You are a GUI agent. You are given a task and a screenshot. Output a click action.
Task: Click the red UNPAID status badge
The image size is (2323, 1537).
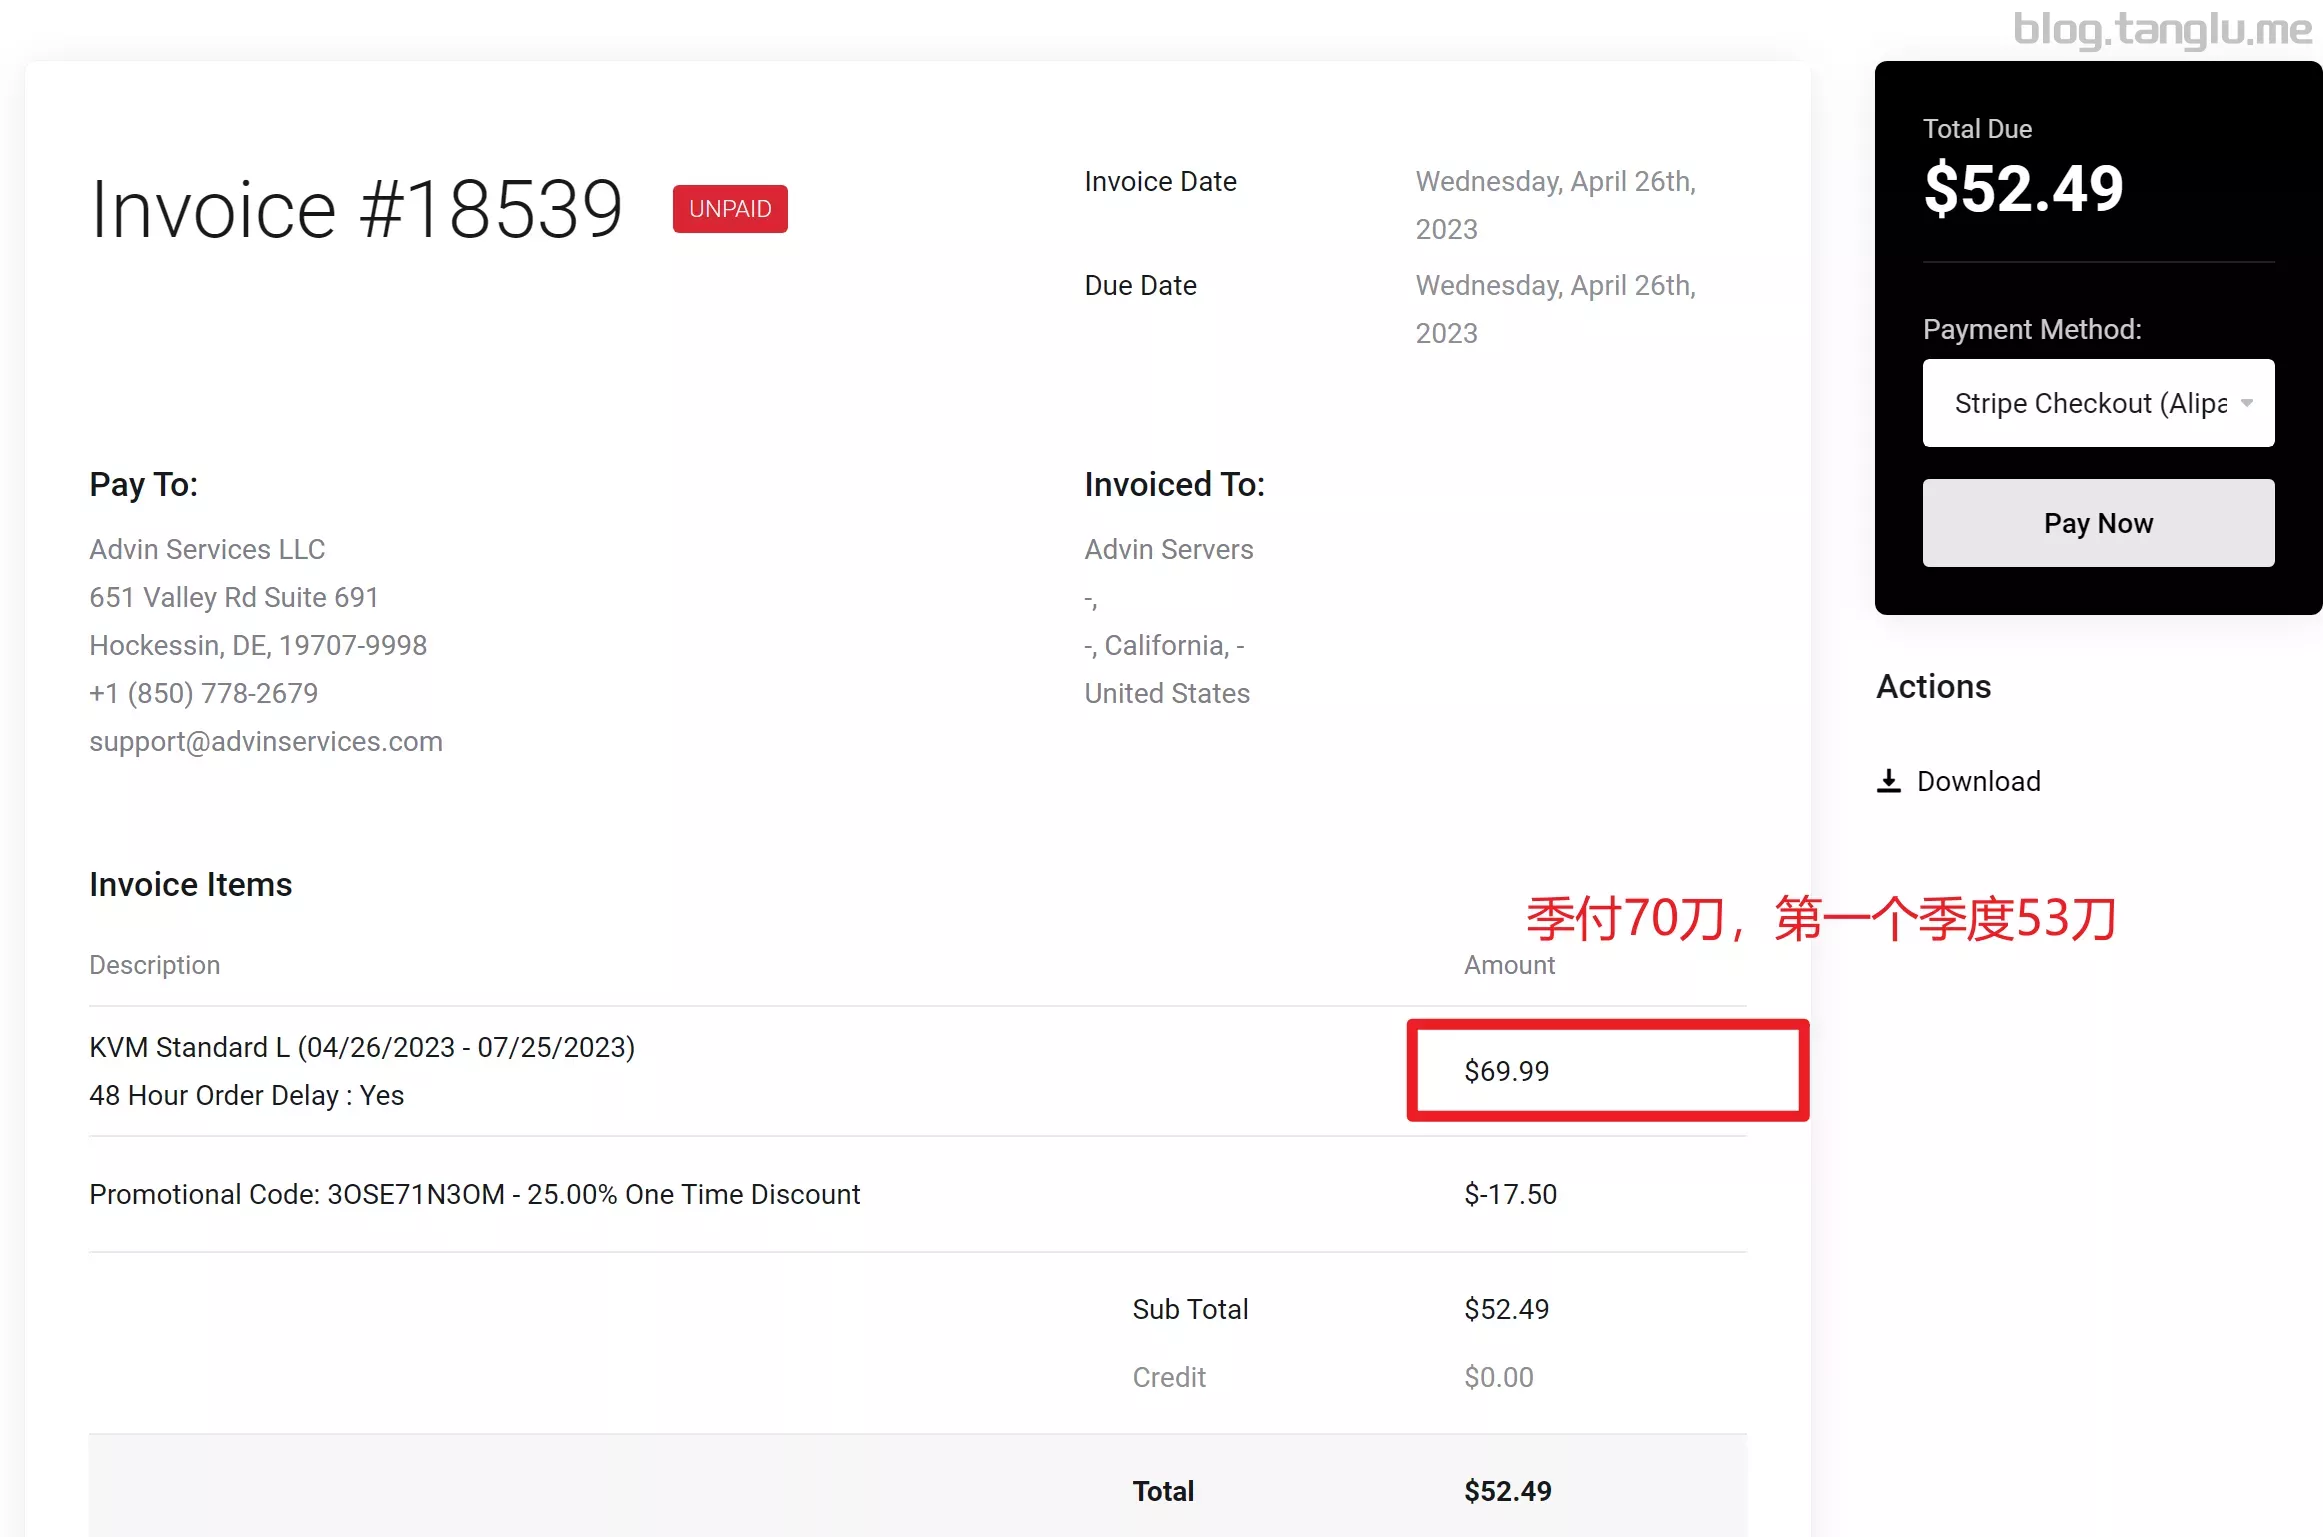[730, 209]
